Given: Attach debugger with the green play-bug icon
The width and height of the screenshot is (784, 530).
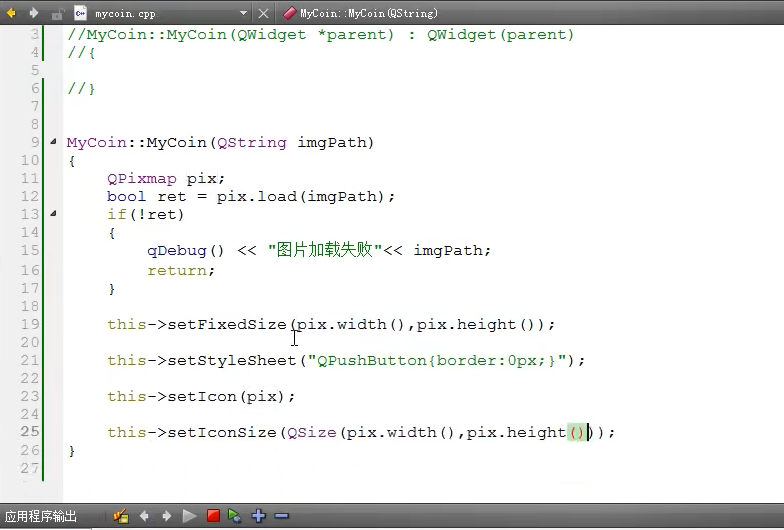Looking at the screenshot, I should click(x=234, y=516).
